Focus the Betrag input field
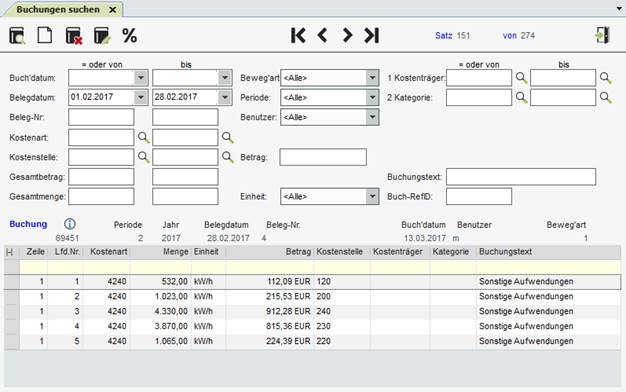Image resolution: width=626 pixels, height=392 pixels. point(323,157)
